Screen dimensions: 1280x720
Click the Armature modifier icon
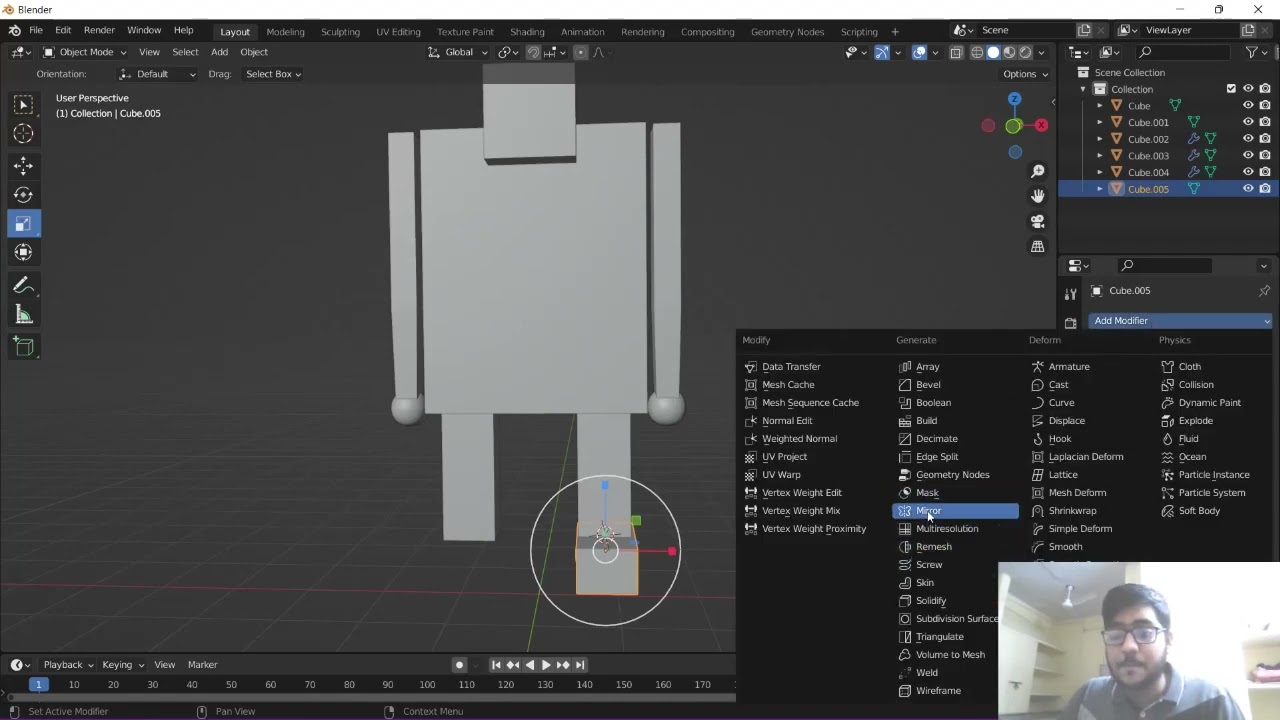click(x=1038, y=367)
